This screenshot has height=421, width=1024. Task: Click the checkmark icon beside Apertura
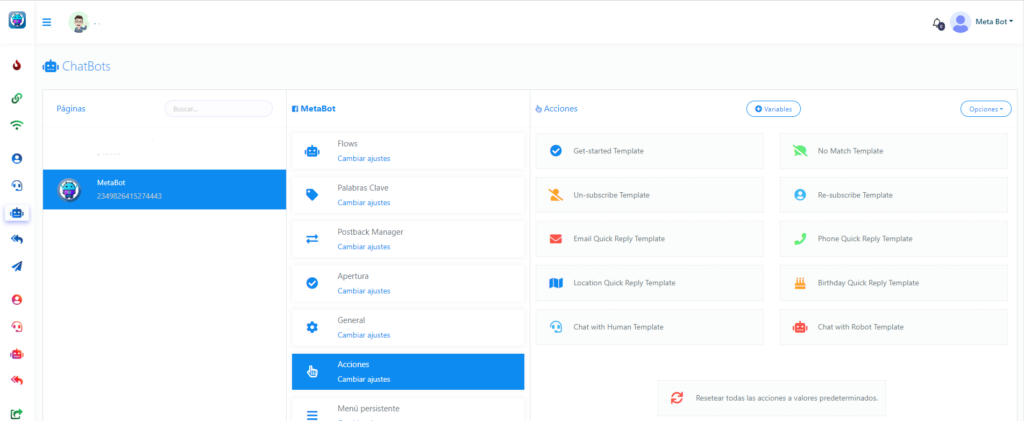click(x=312, y=283)
